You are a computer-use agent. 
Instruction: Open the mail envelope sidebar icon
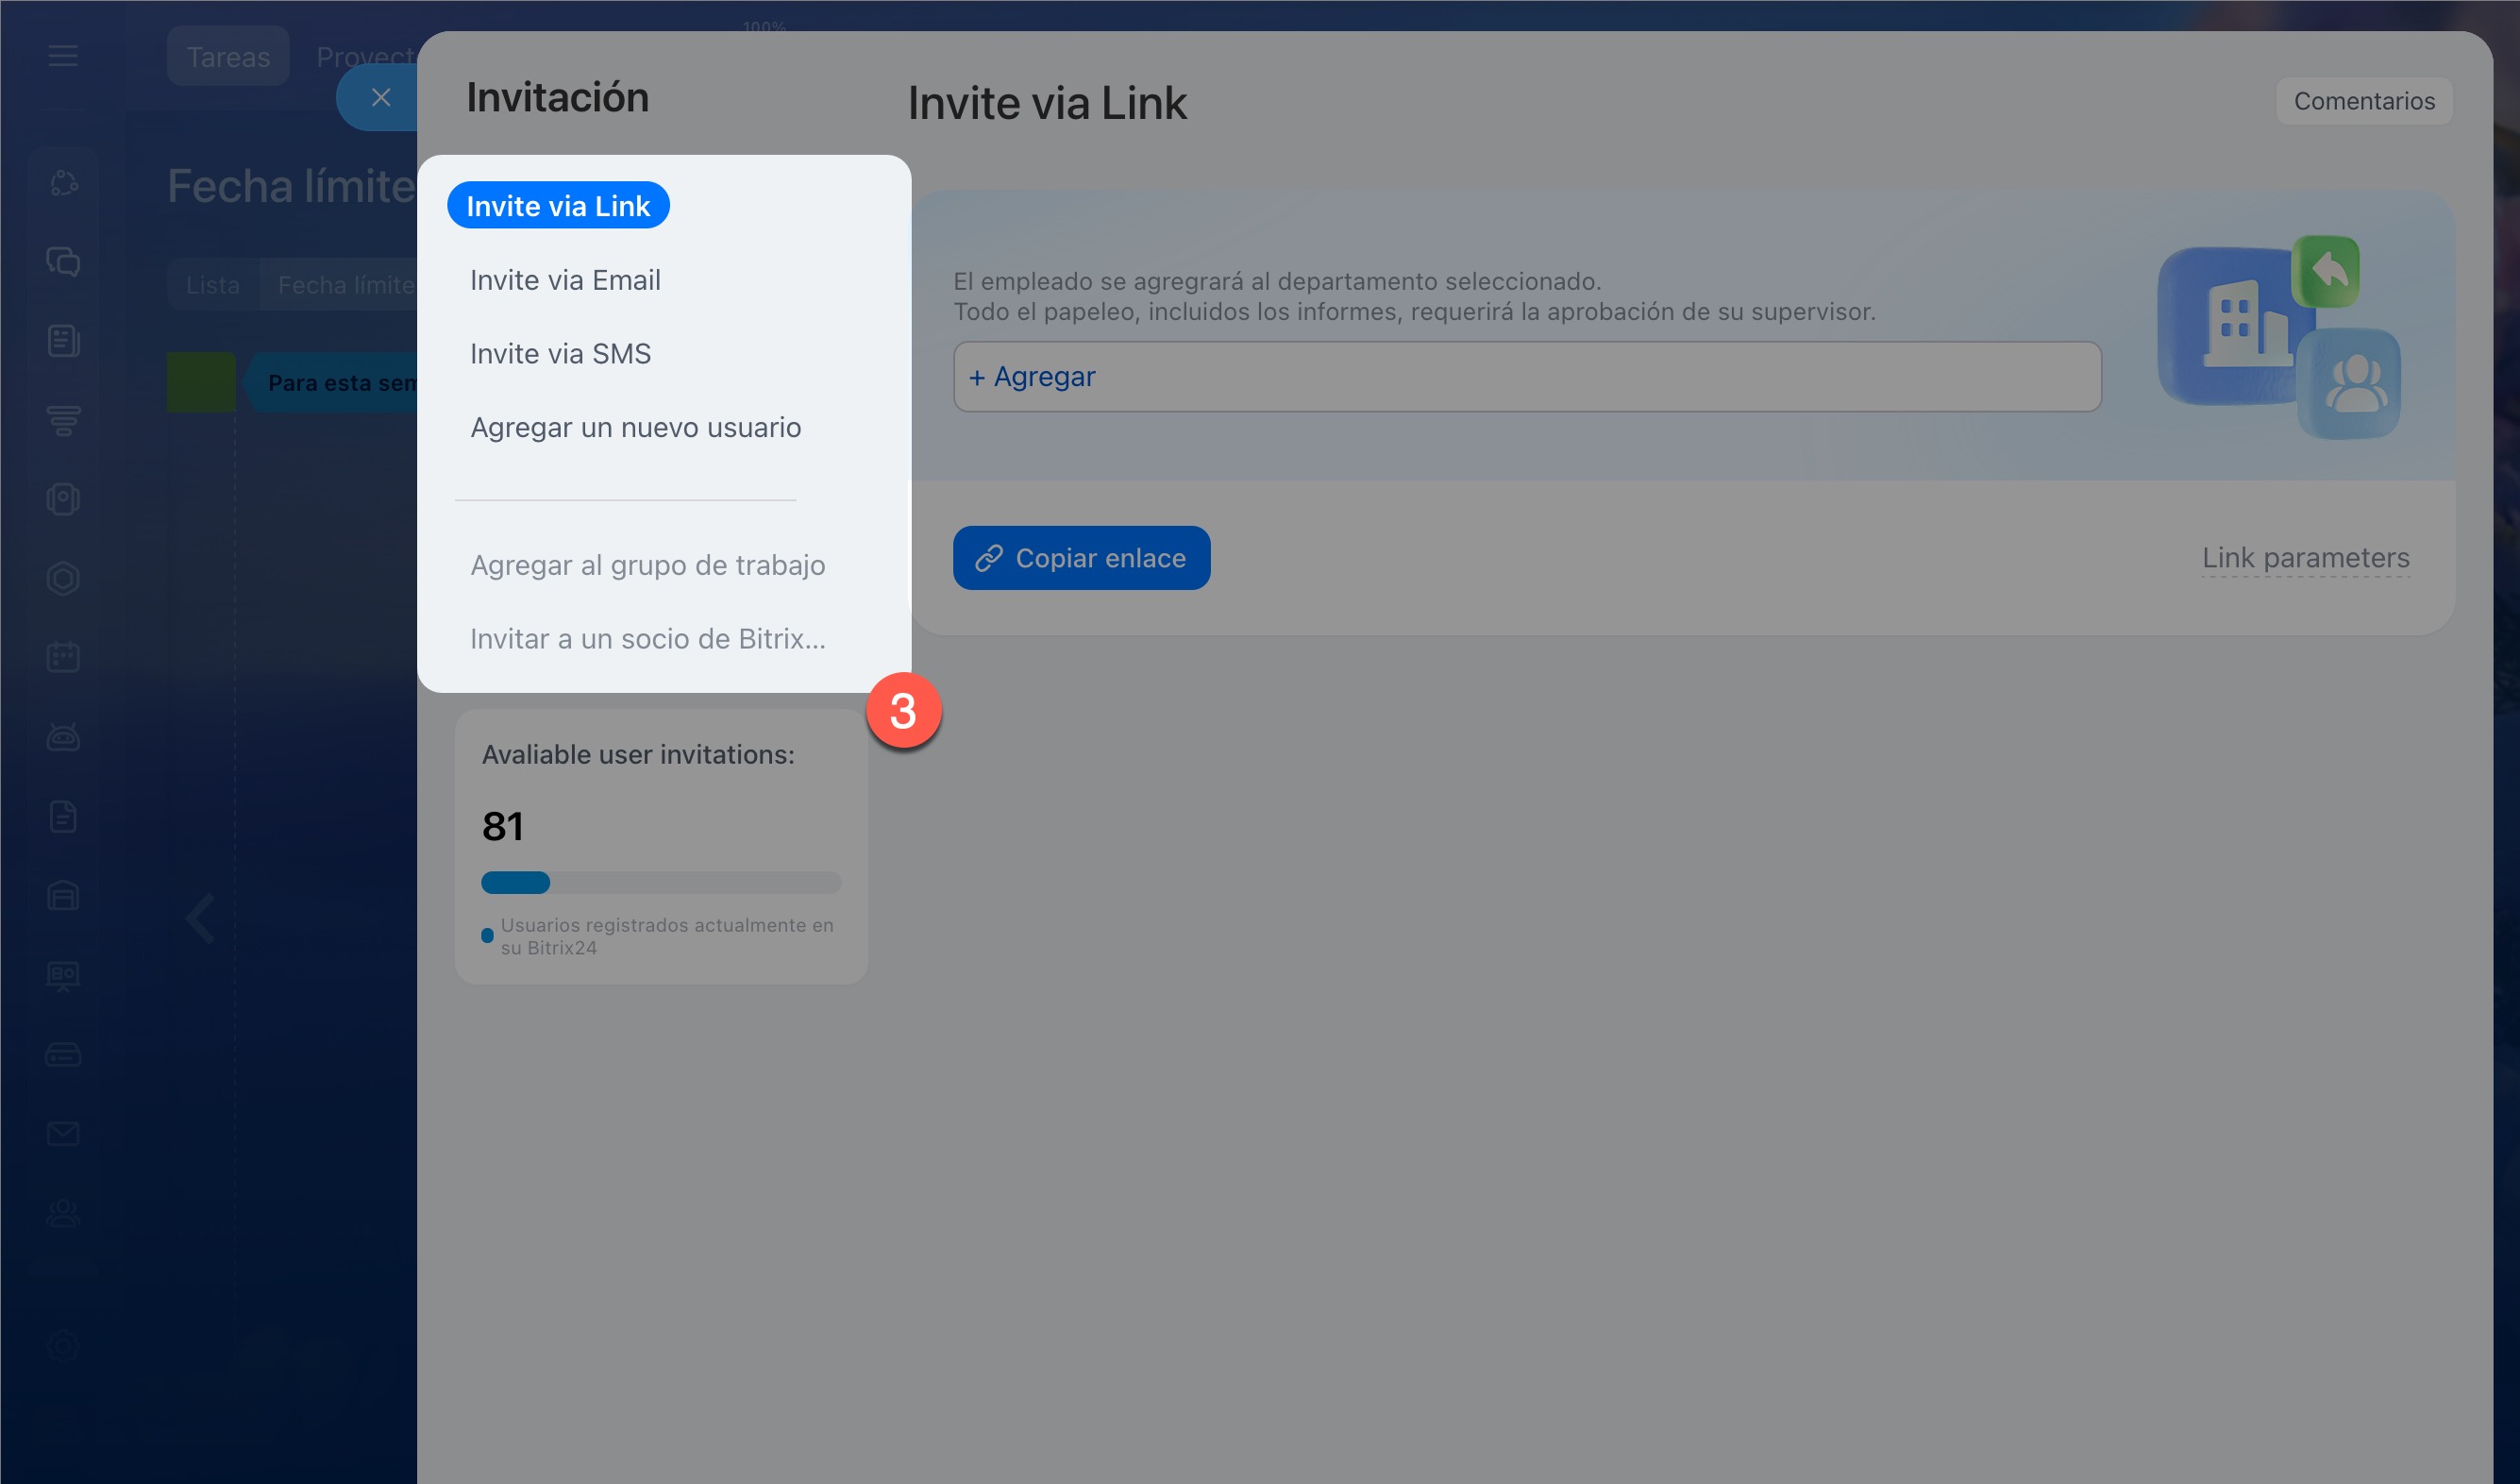[63, 1133]
